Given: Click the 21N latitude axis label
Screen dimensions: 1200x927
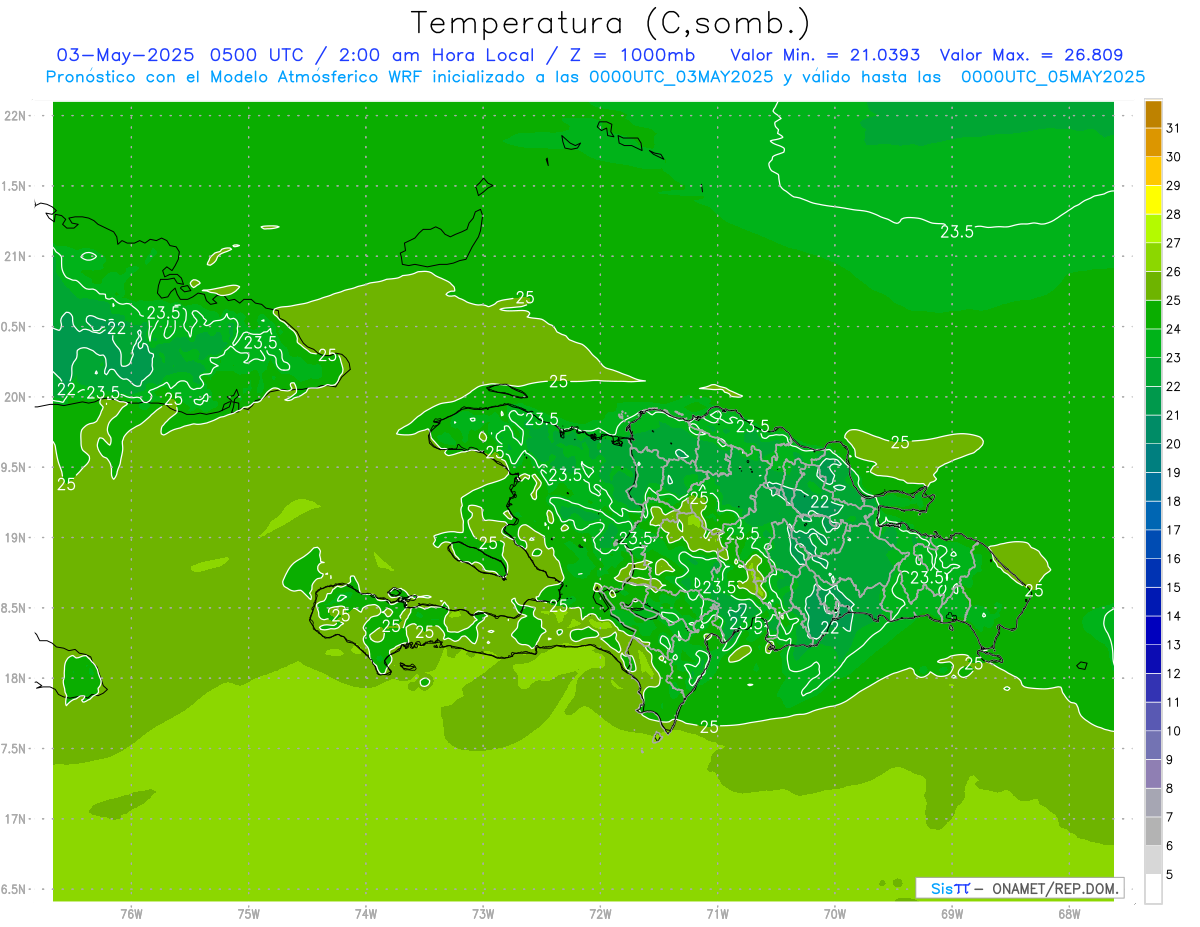Looking at the screenshot, I should [x=17, y=256].
